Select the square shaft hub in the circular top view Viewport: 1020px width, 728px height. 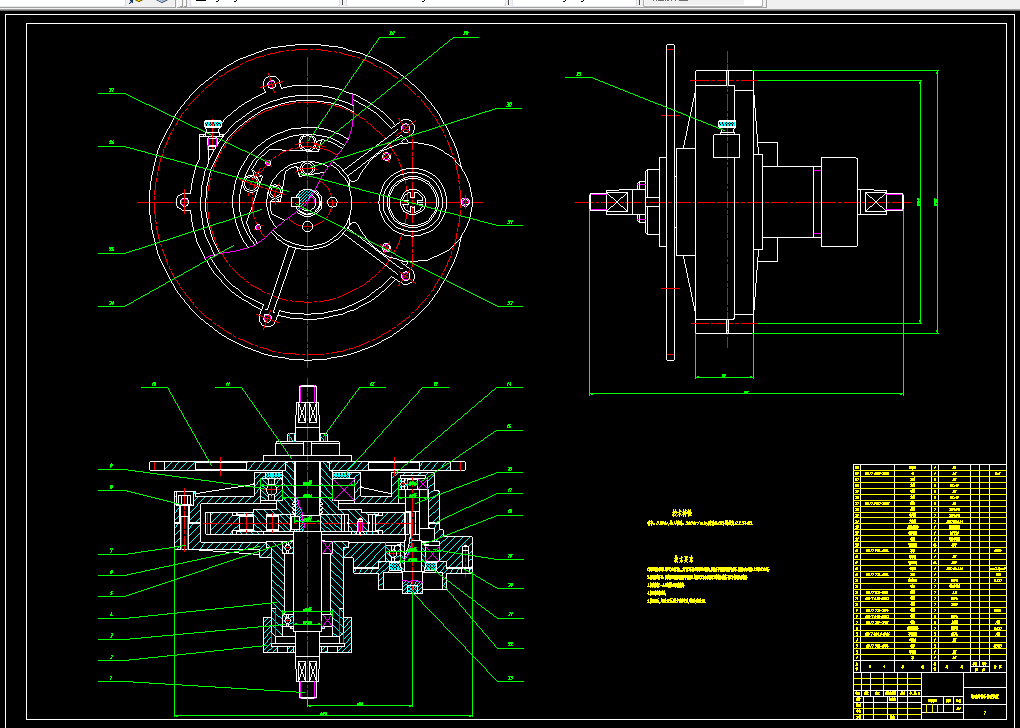(x=306, y=202)
